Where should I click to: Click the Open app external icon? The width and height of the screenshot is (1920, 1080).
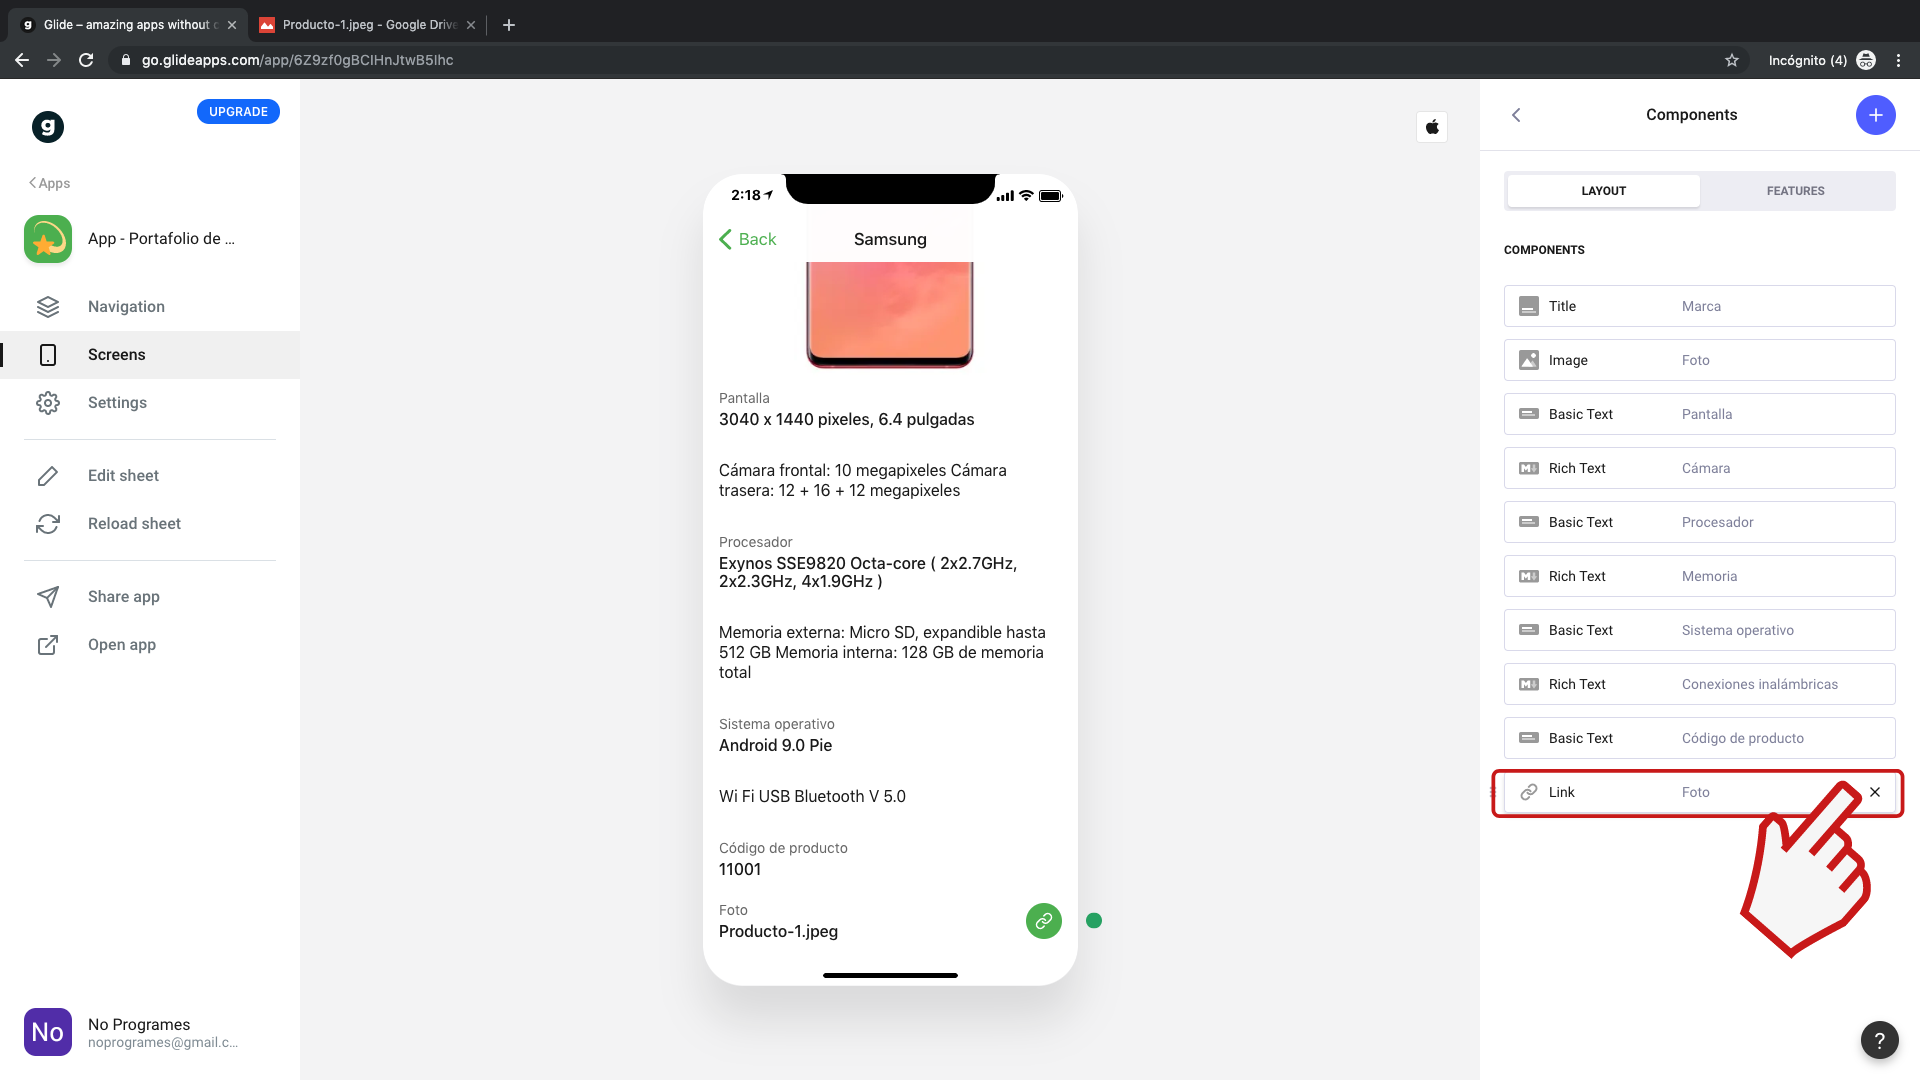[x=48, y=645]
